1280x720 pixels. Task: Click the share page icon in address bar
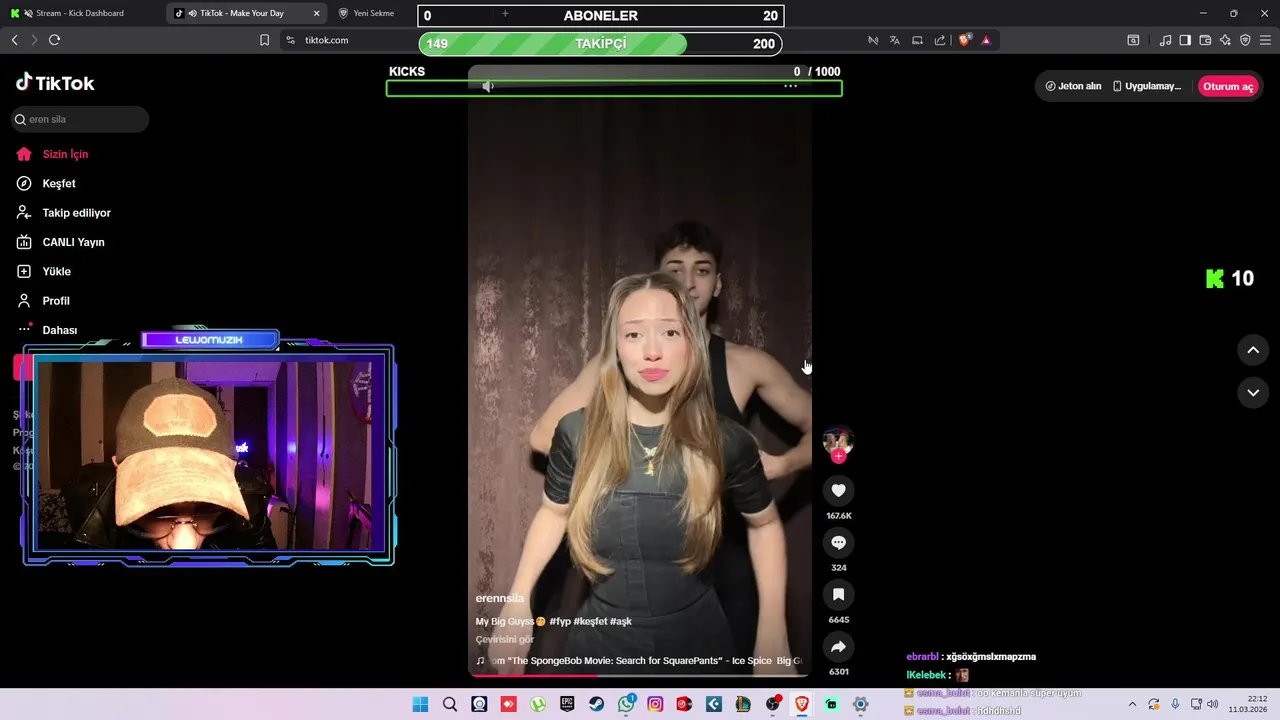point(940,40)
